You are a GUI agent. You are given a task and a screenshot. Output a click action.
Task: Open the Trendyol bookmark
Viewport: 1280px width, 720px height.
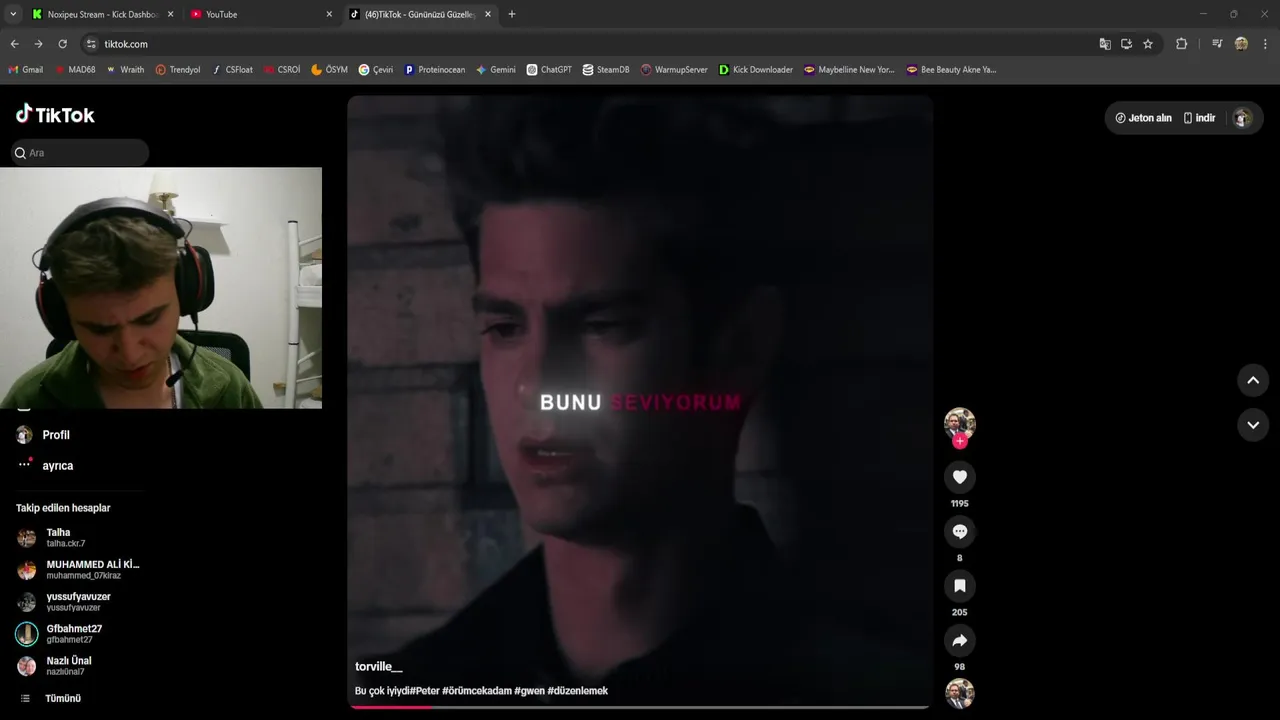[x=178, y=70]
